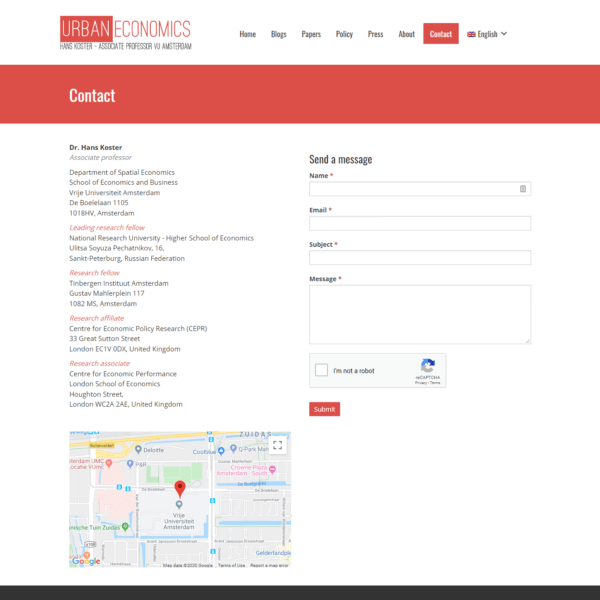Select the Subject input field
This screenshot has height=600, width=600.
pyautogui.click(x=419, y=258)
